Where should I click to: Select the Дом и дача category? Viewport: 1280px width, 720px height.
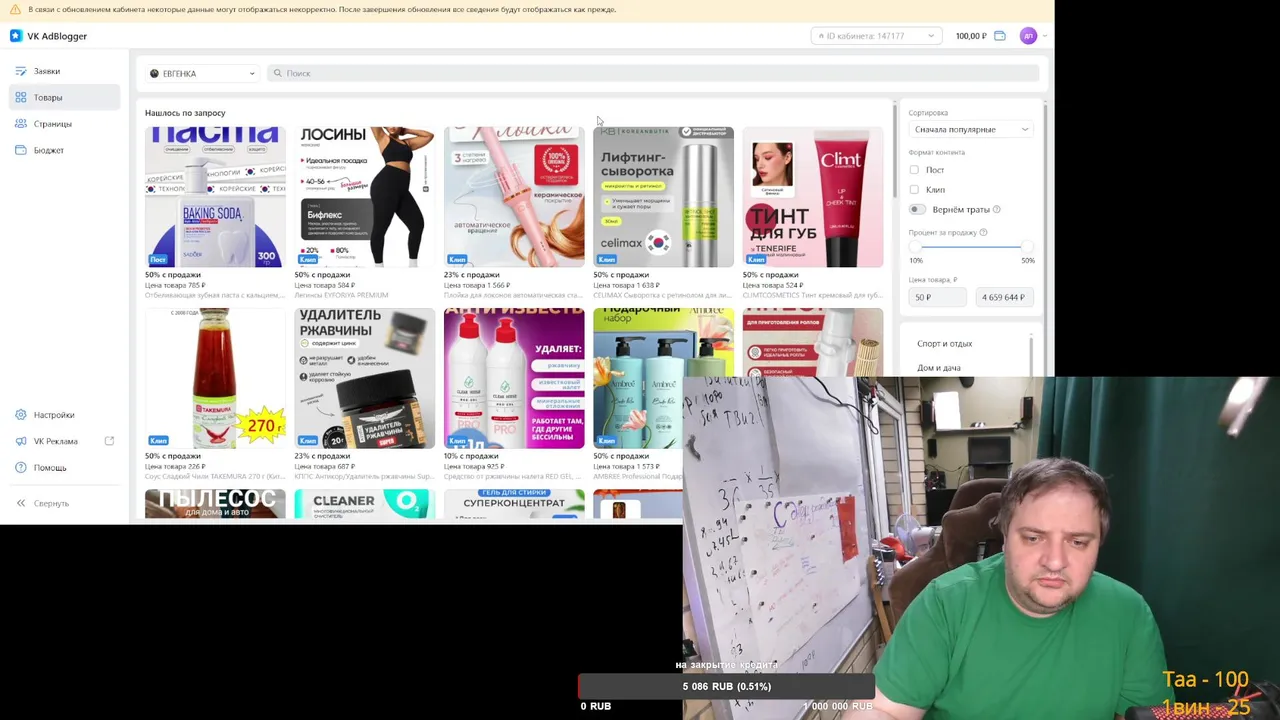click(x=939, y=368)
